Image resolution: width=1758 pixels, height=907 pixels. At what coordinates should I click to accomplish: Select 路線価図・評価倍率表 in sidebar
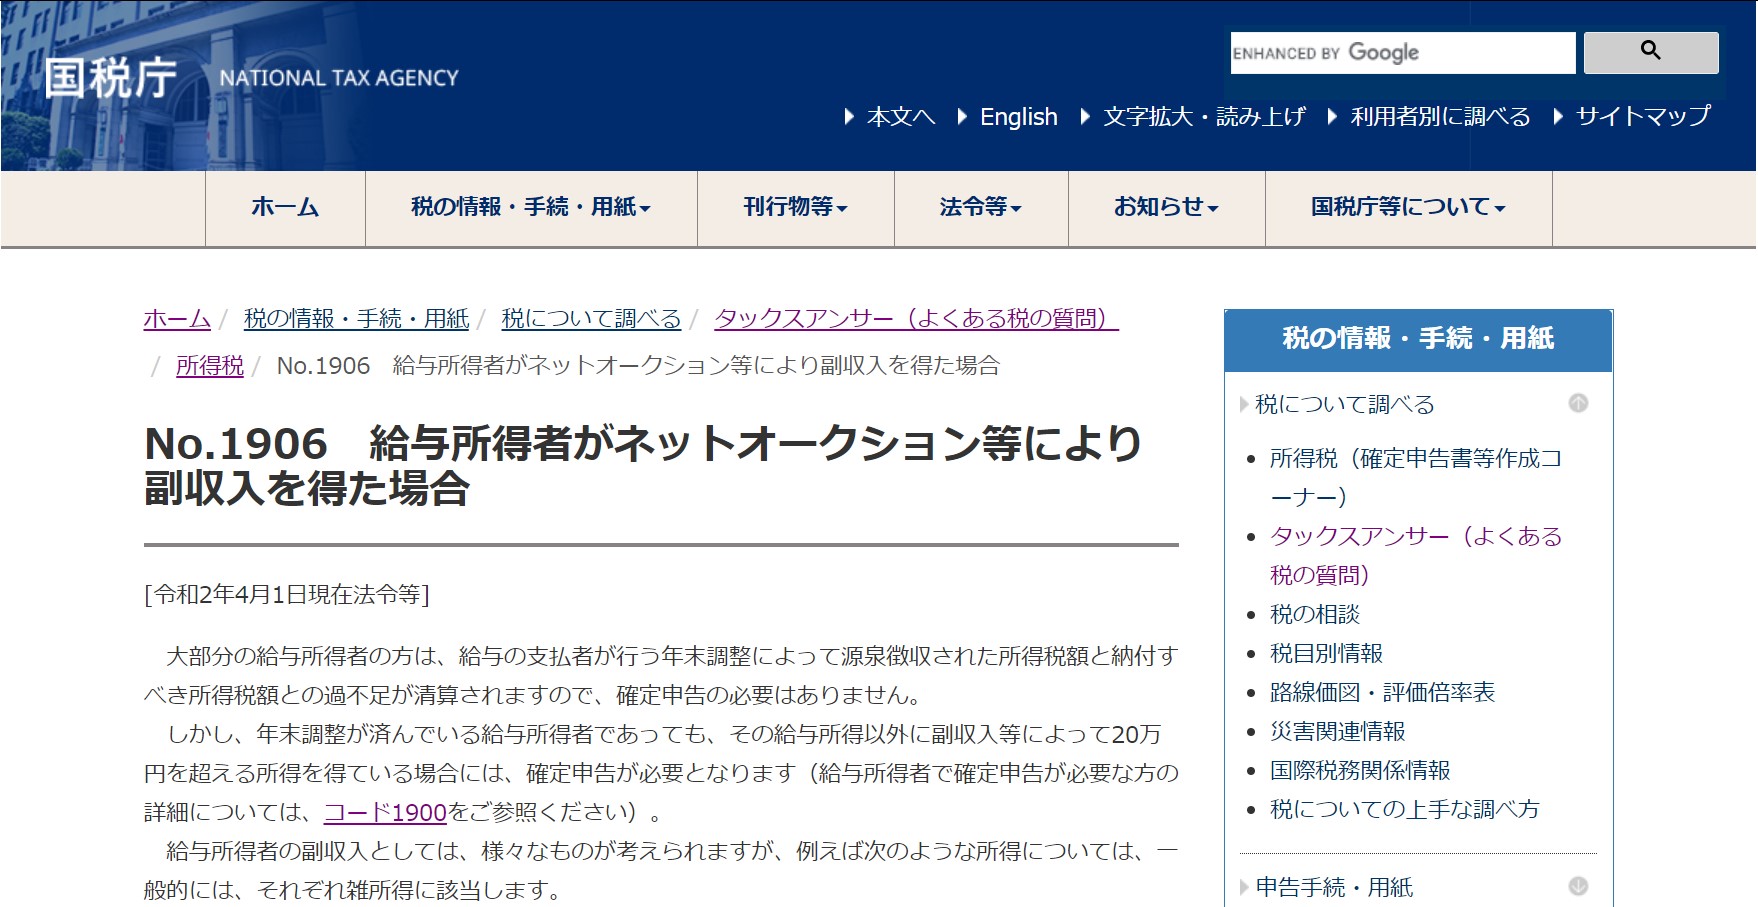[x=1382, y=692]
